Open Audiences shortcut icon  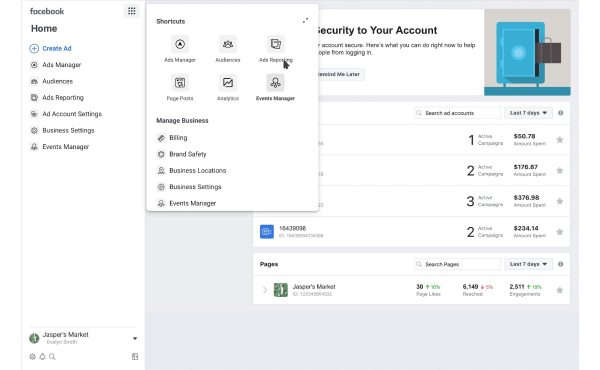pos(228,44)
